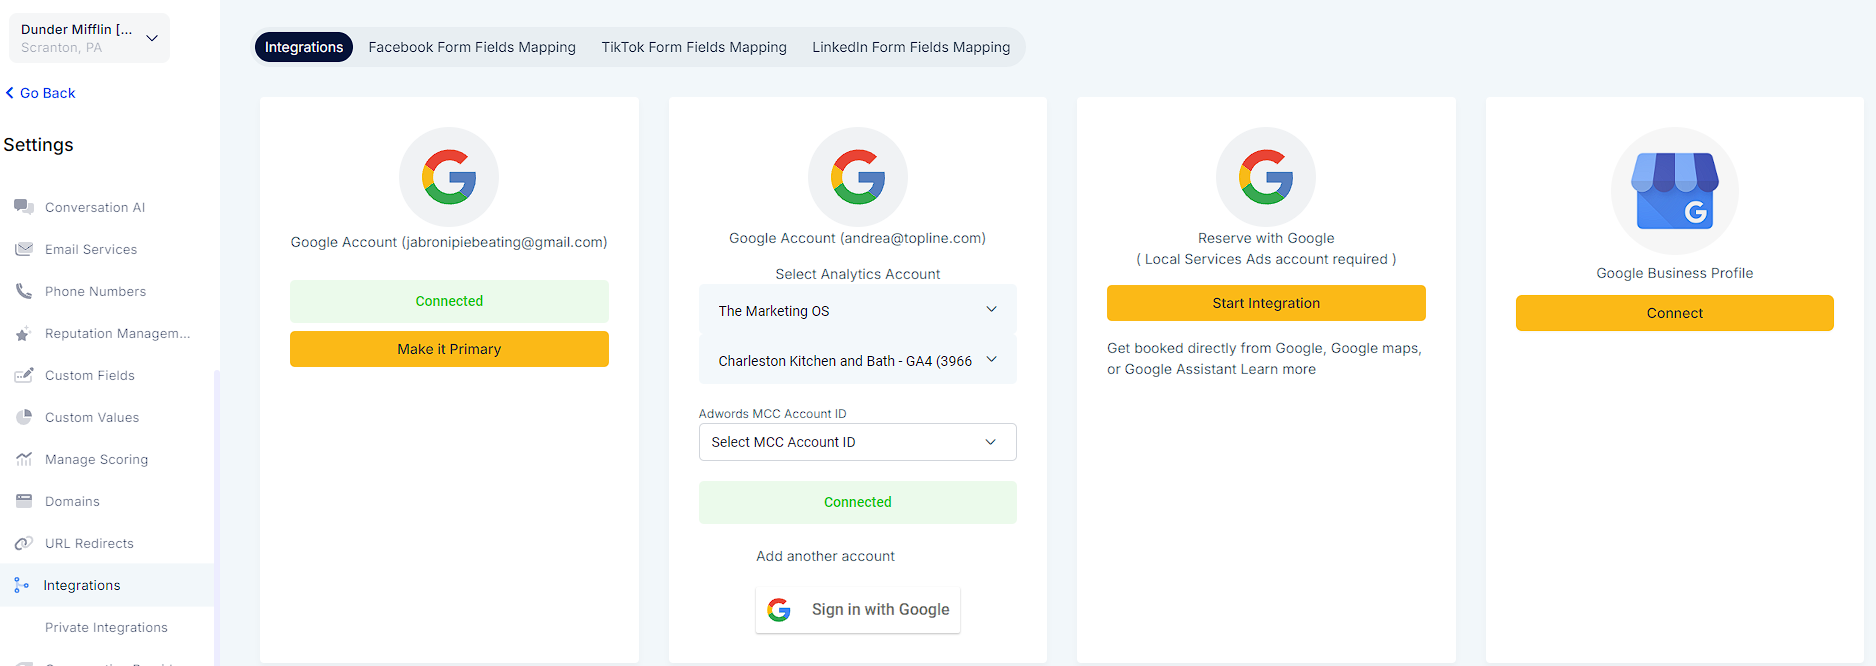Click the Phone Numbers handset icon
The width and height of the screenshot is (1876, 666).
24,291
